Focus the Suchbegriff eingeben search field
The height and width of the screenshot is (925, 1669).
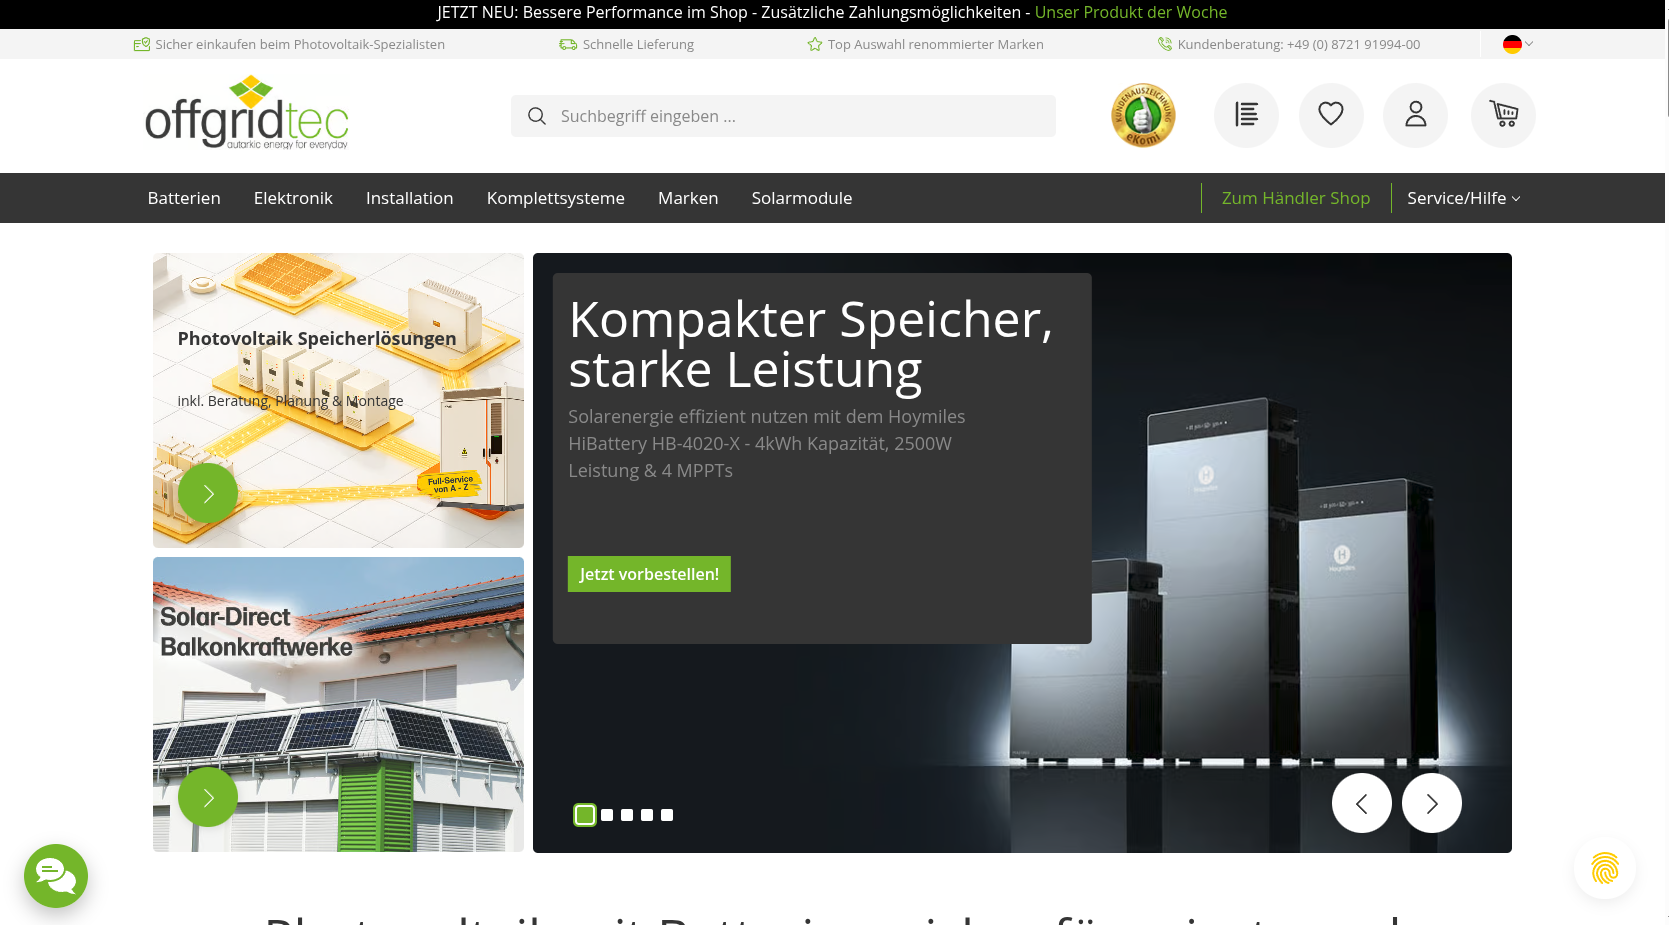tap(783, 116)
